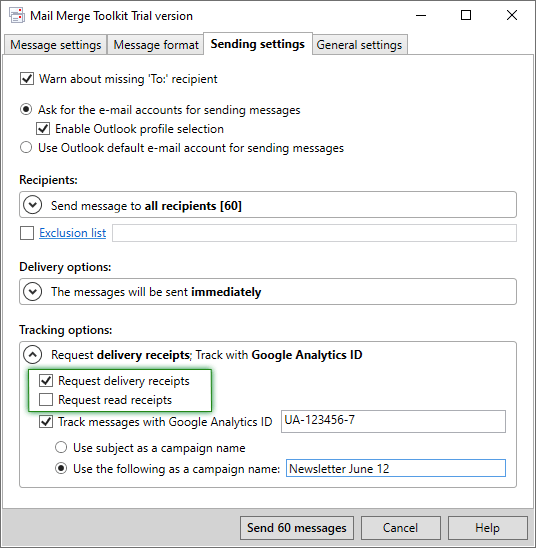The image size is (536, 548).
Task: Open Help for this dialog
Action: tap(487, 528)
